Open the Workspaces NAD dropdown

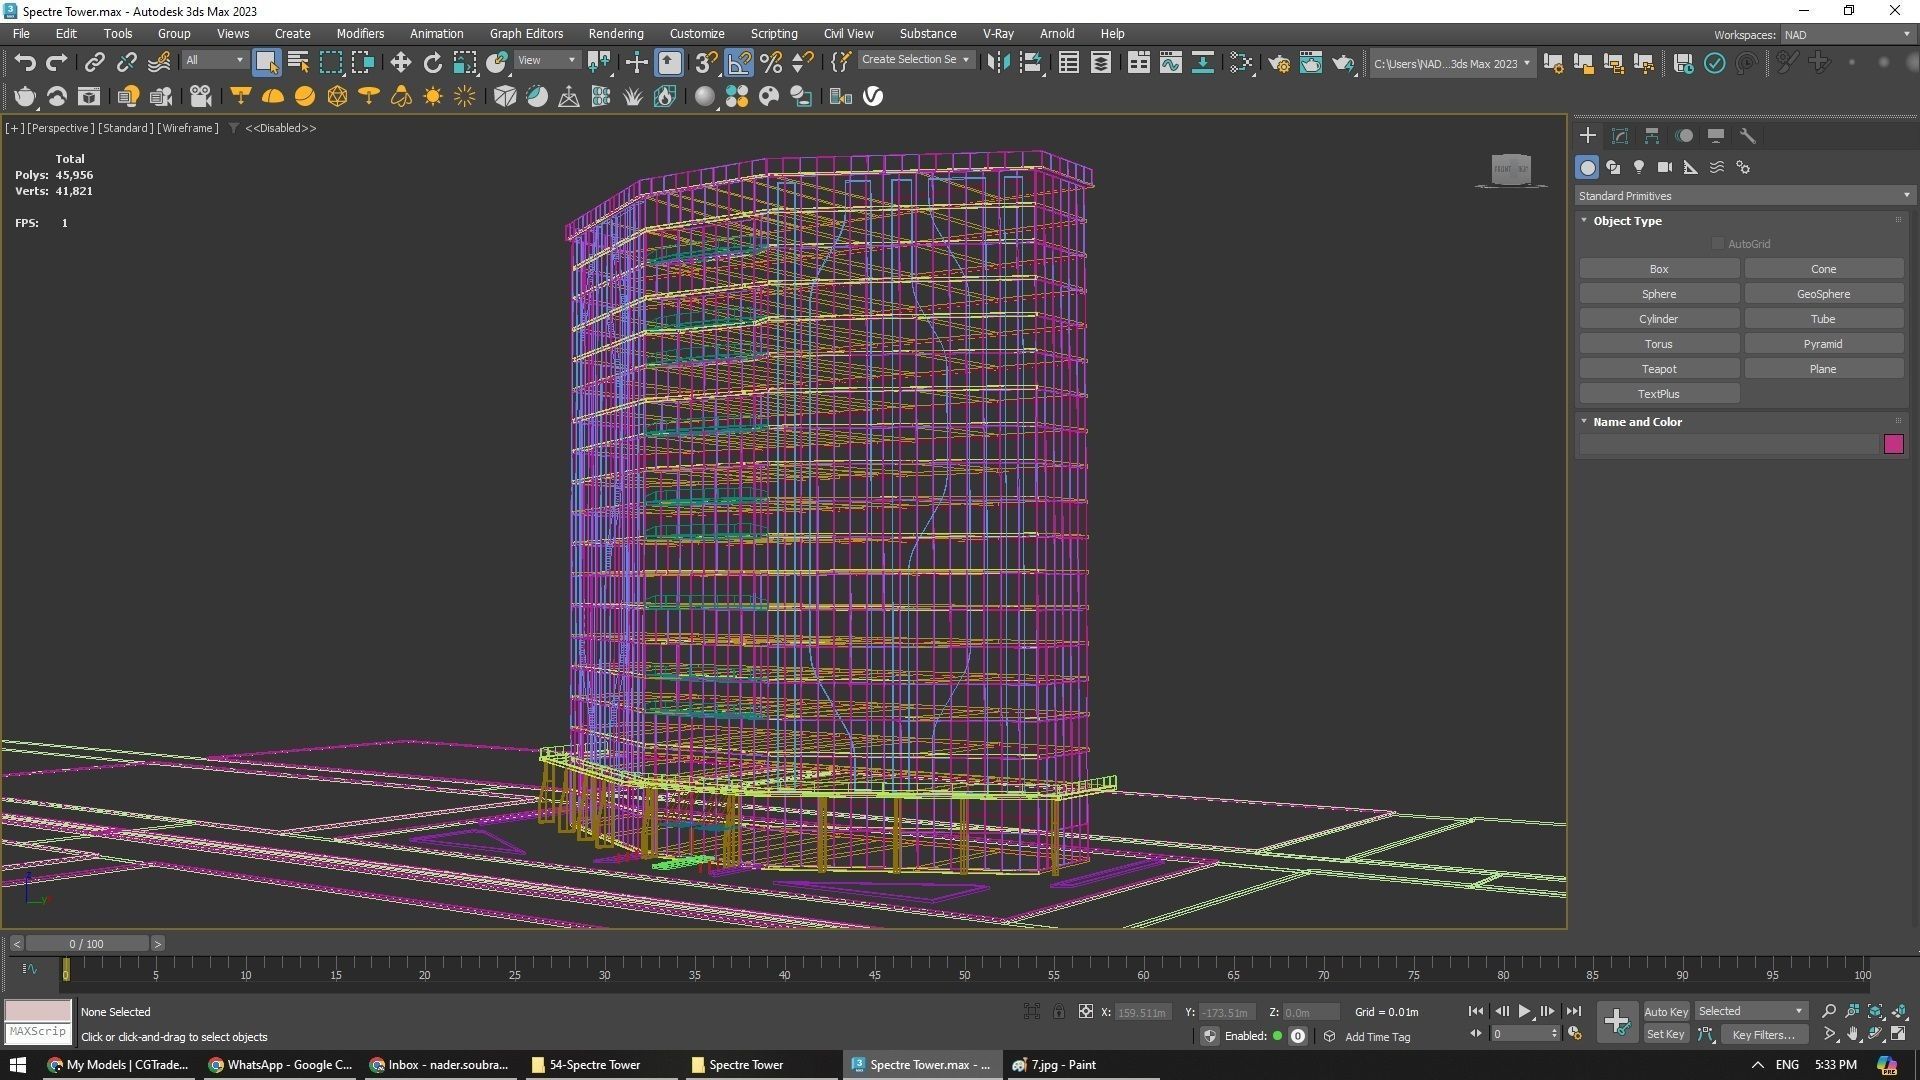click(1846, 34)
